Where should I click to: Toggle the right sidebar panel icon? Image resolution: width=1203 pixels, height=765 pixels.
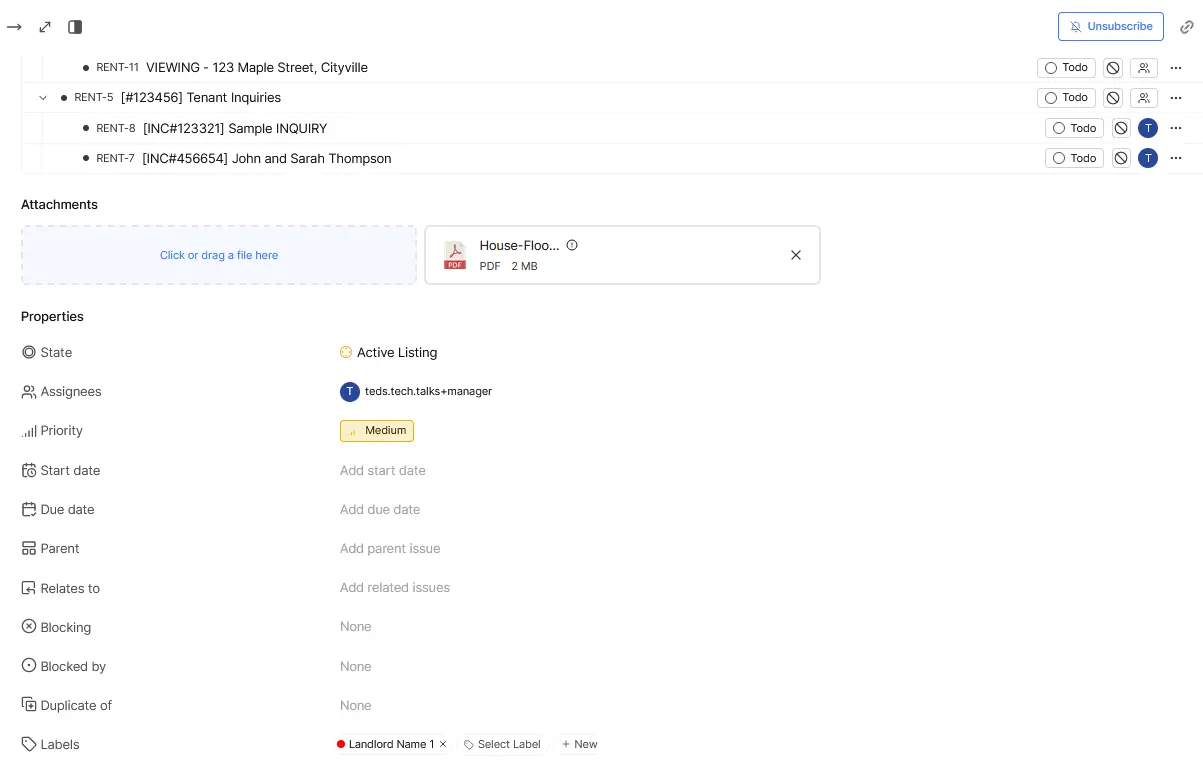click(x=74, y=27)
